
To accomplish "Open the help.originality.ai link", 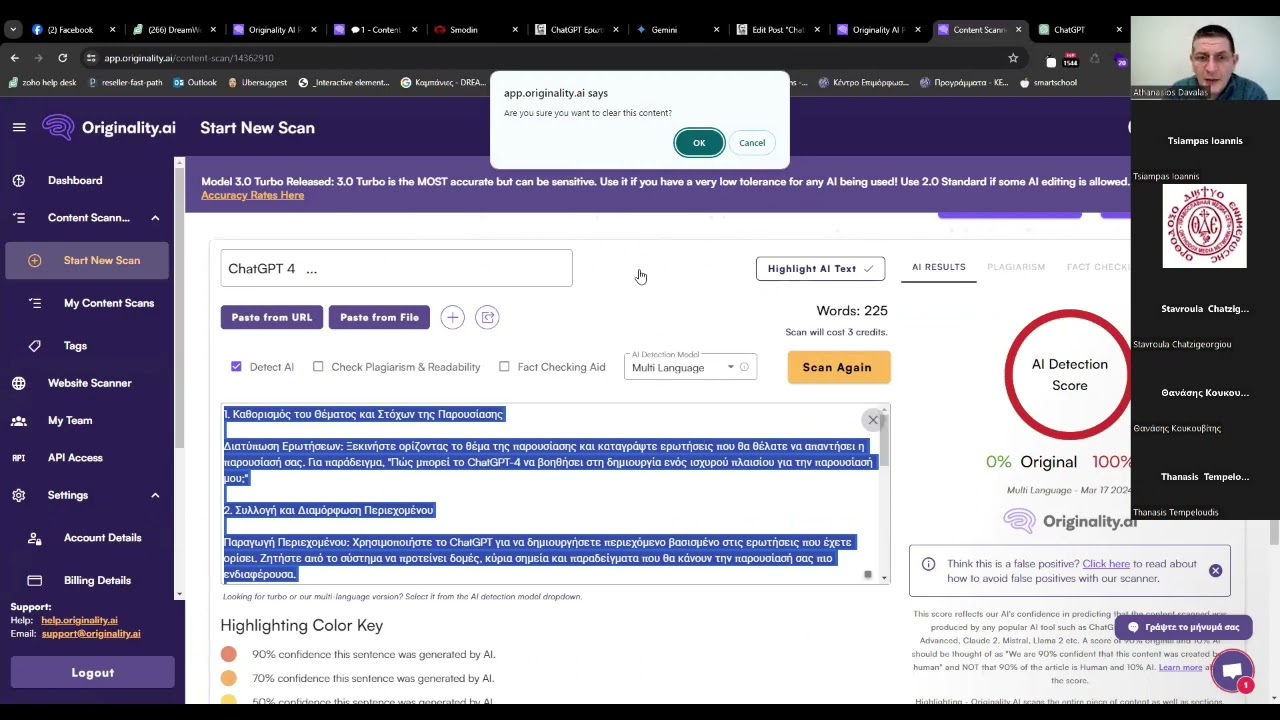I will pos(79,621).
